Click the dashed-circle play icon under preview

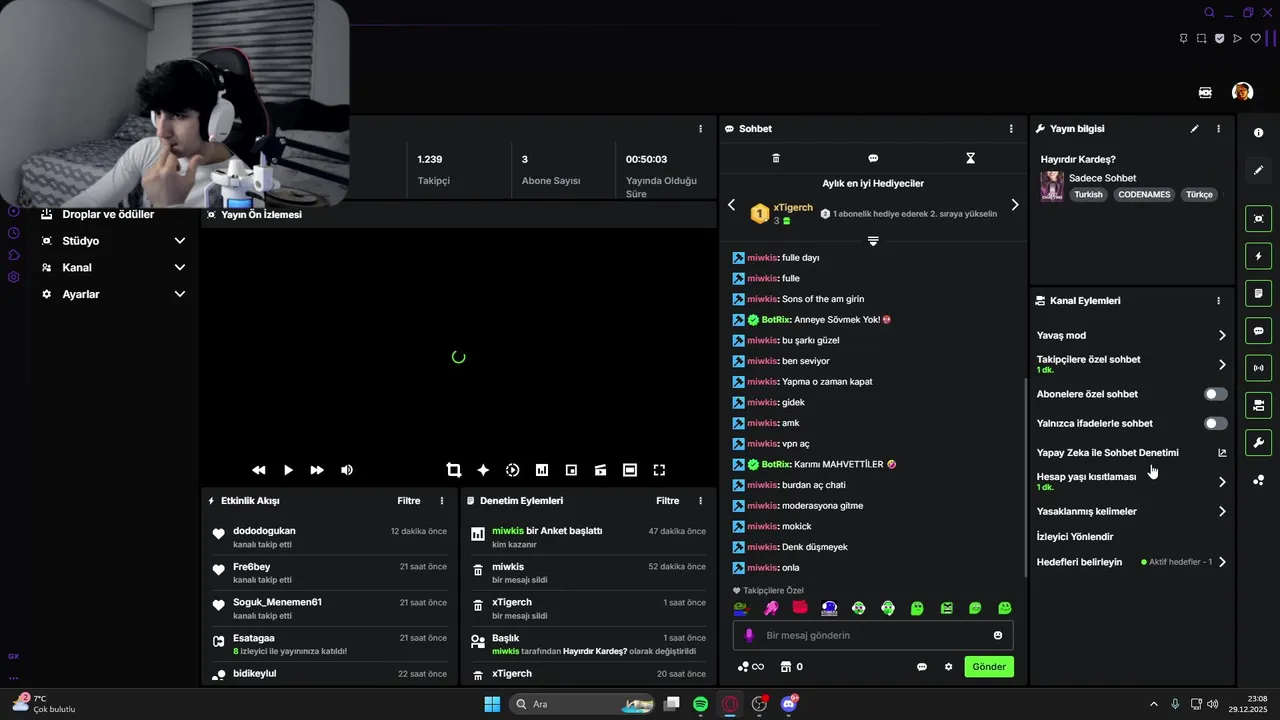[x=512, y=470]
